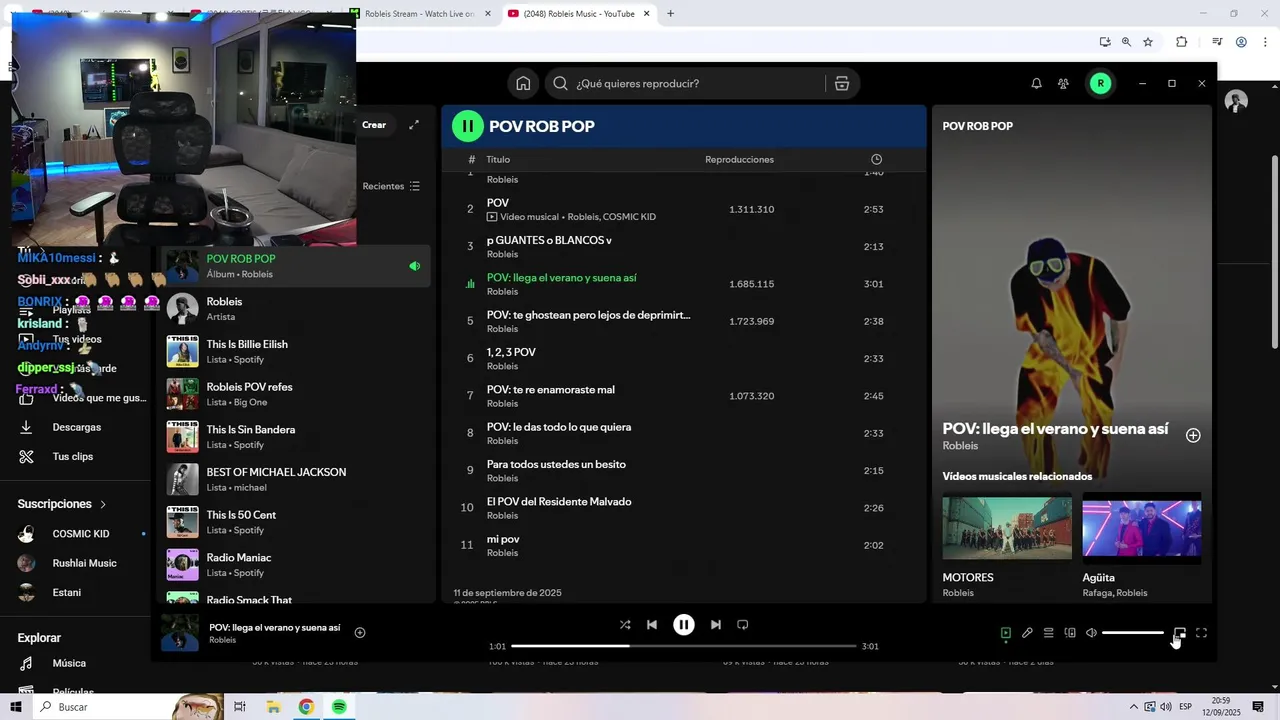Open Robleis artist link in Now Playing panel
The height and width of the screenshot is (720, 1280).
click(x=960, y=446)
